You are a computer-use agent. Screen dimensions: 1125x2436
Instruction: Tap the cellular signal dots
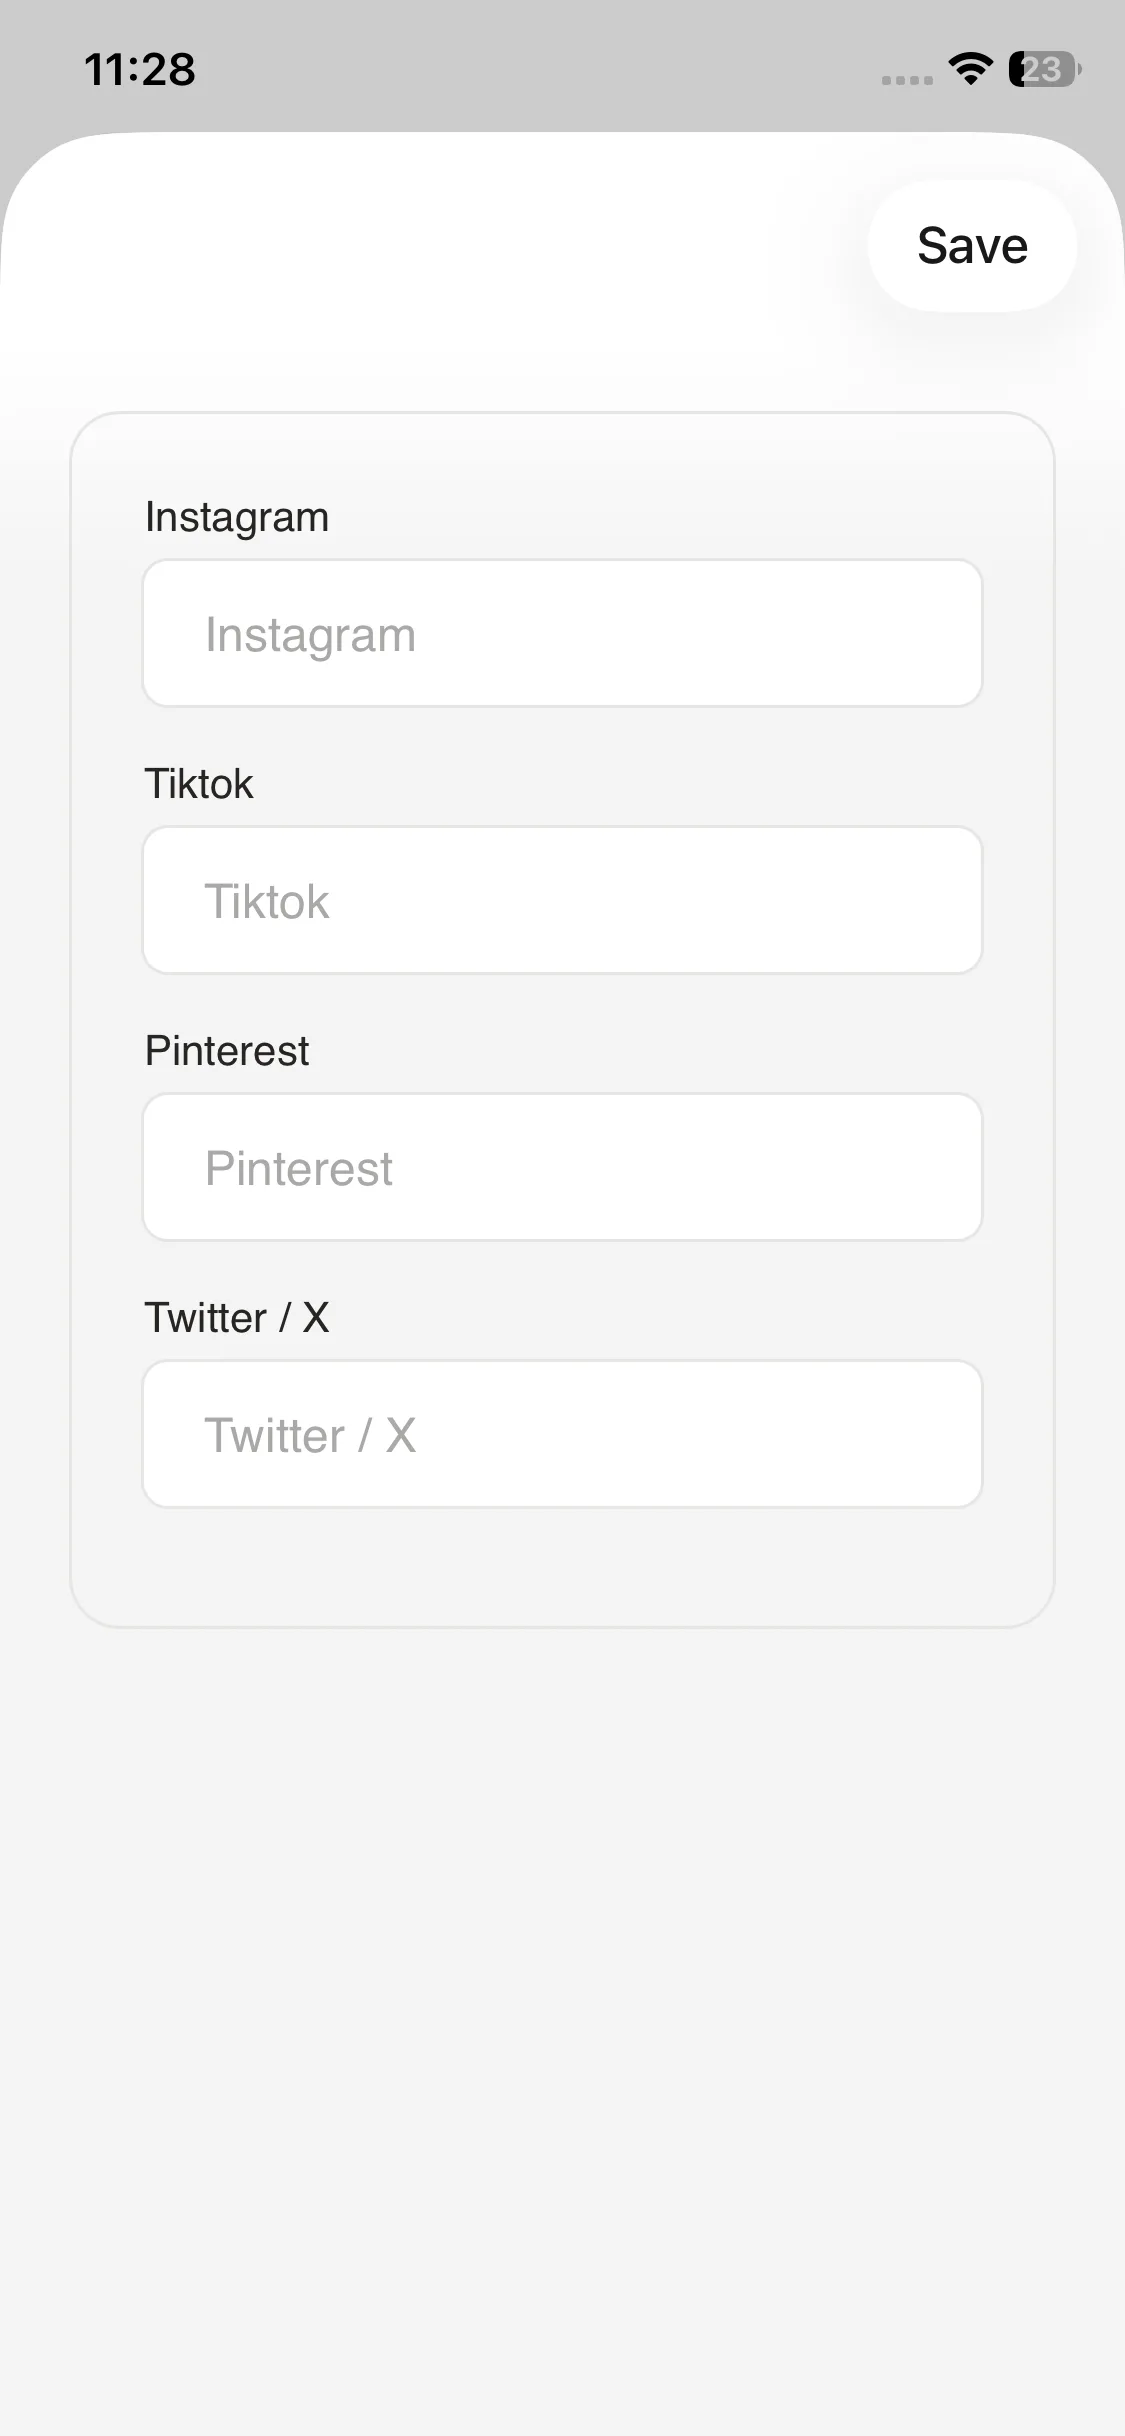tap(907, 80)
